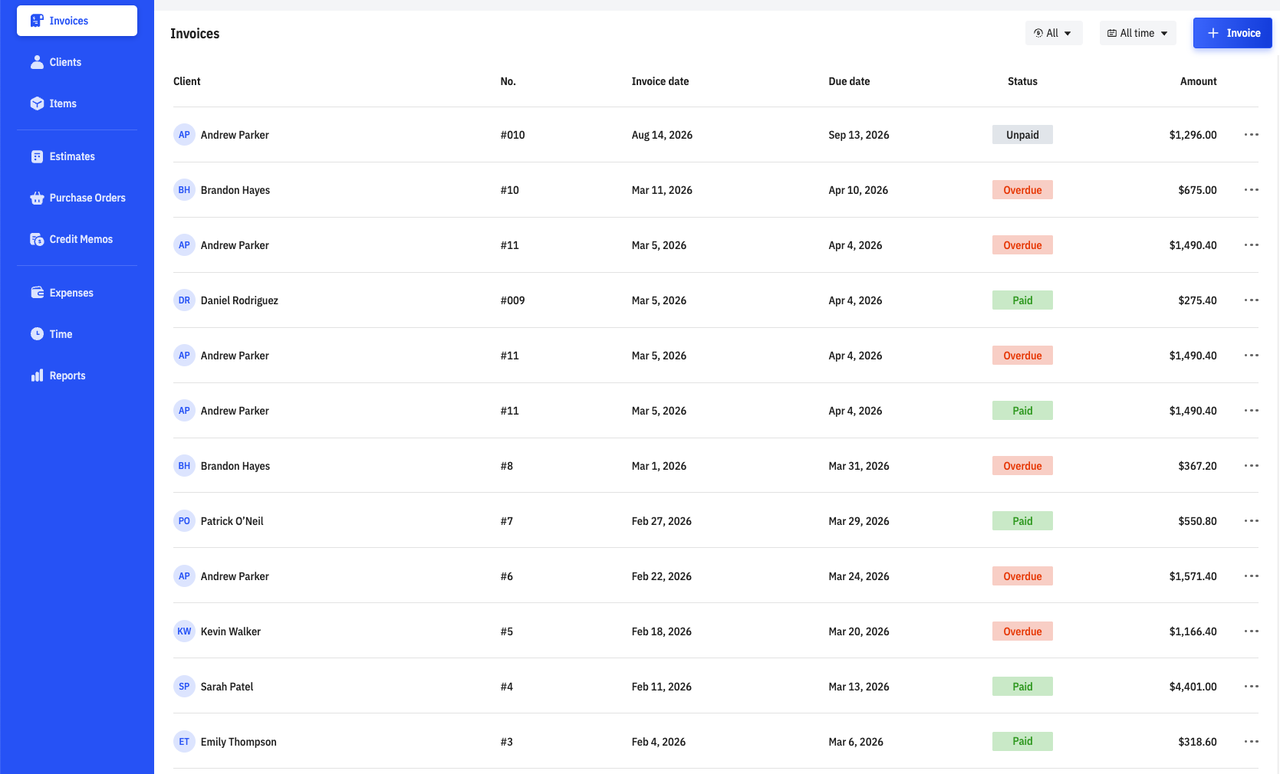Click invoice number #7
This screenshot has width=1280, height=774.
(x=507, y=521)
